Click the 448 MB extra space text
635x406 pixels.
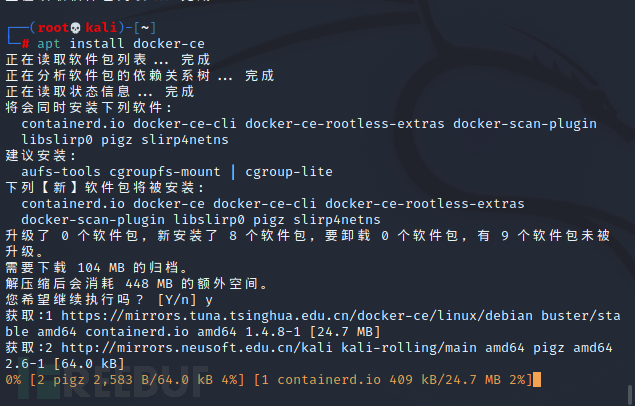click(x=149, y=284)
